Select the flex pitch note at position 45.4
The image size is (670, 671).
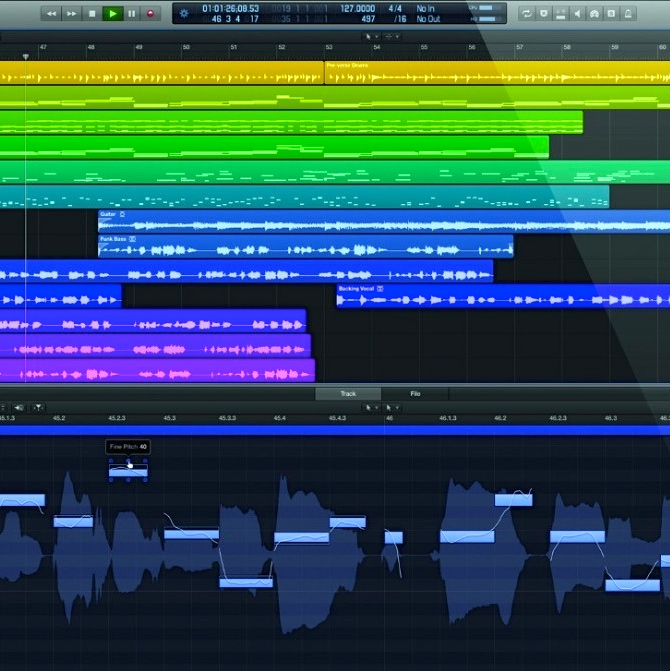pos(302,537)
